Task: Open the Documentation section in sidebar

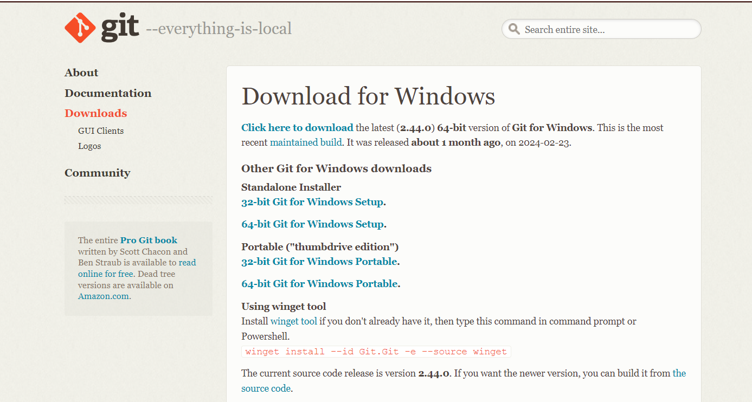Action: tap(108, 93)
